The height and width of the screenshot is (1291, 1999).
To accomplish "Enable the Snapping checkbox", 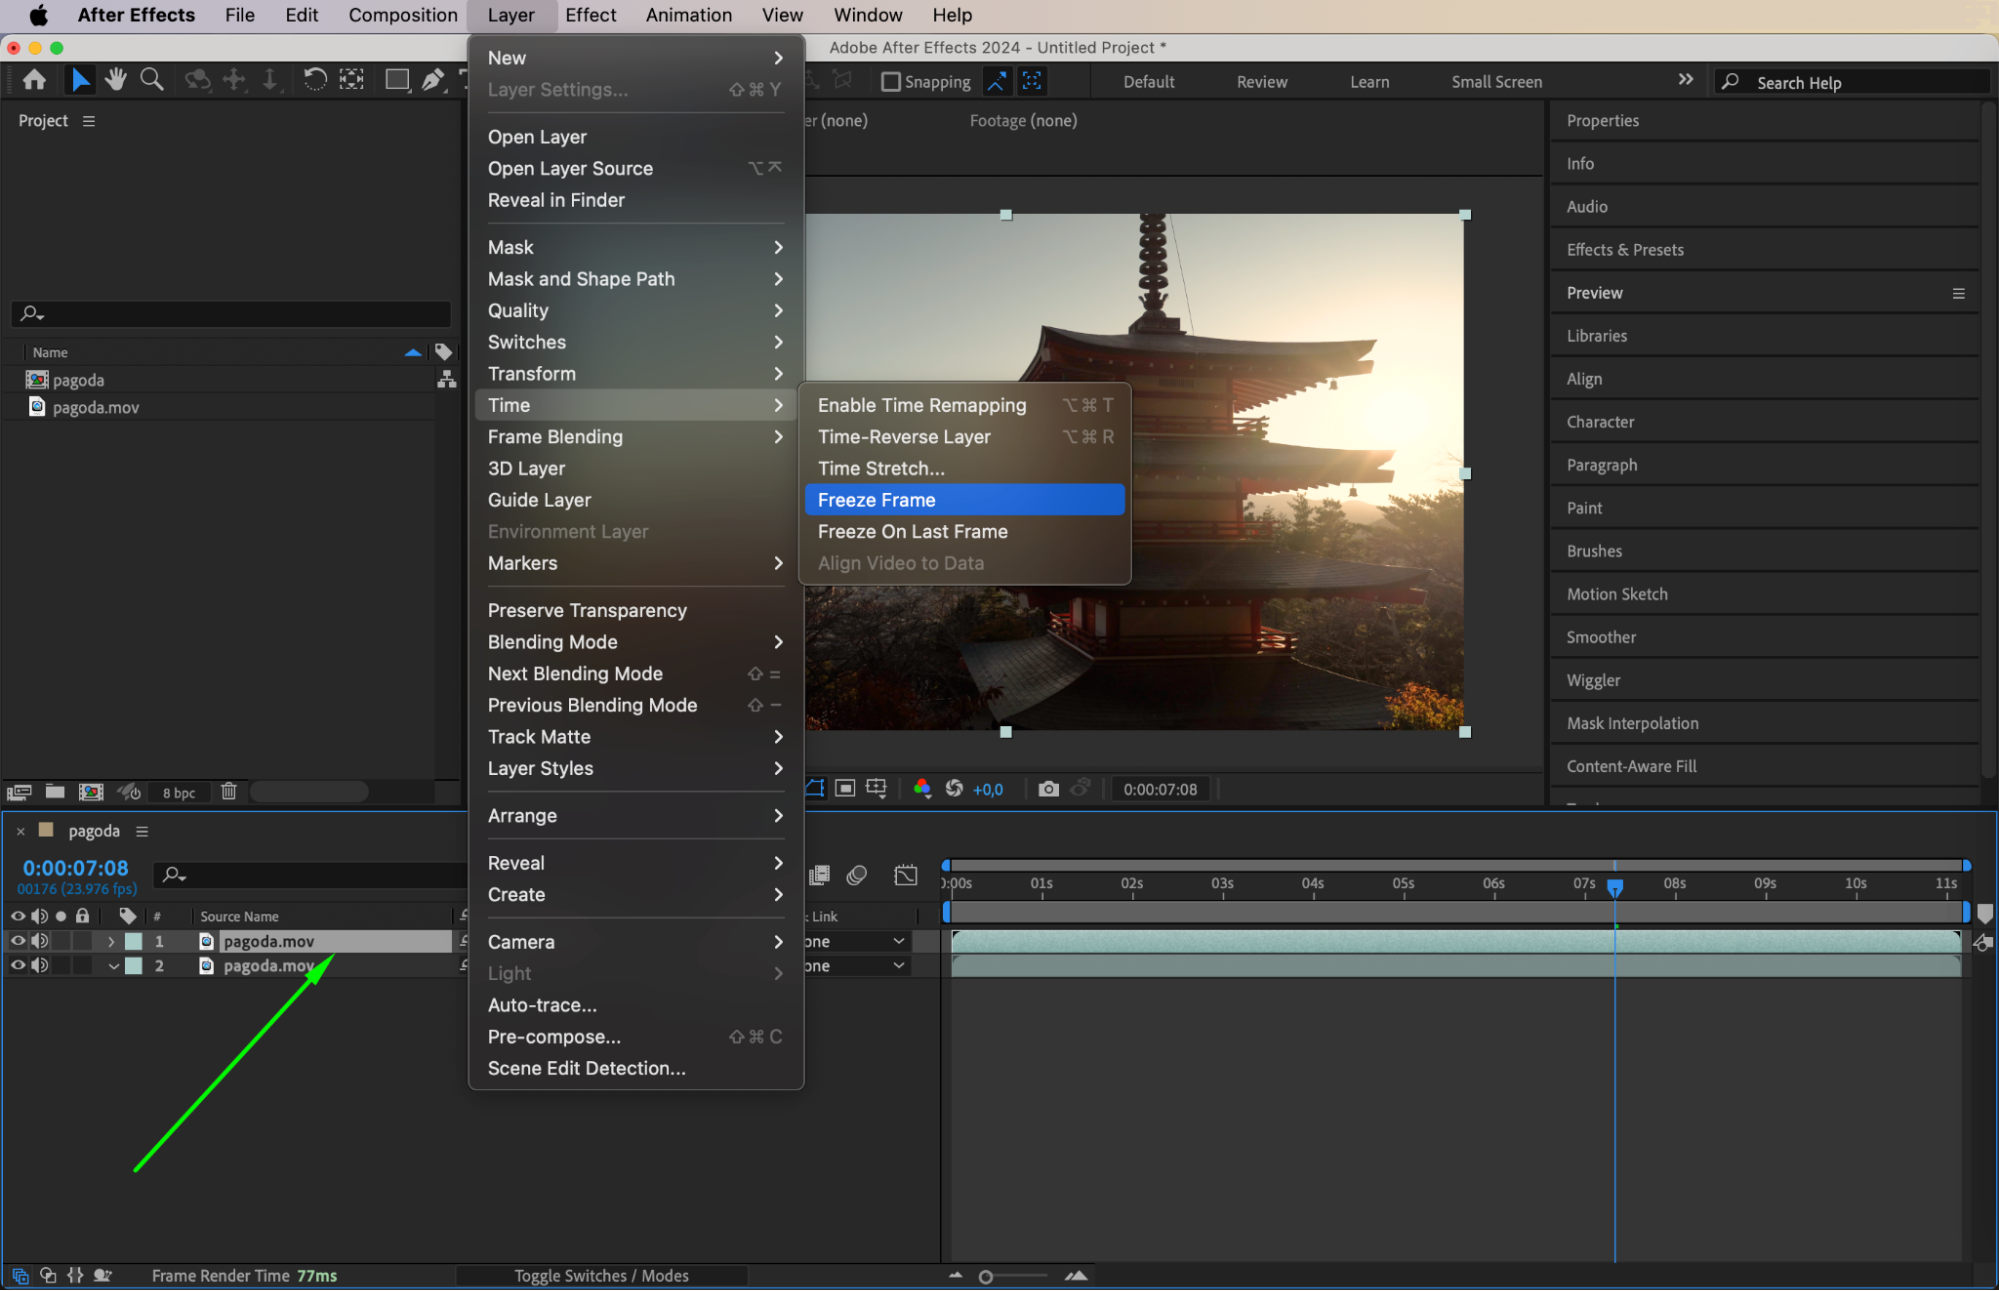I will [x=890, y=82].
